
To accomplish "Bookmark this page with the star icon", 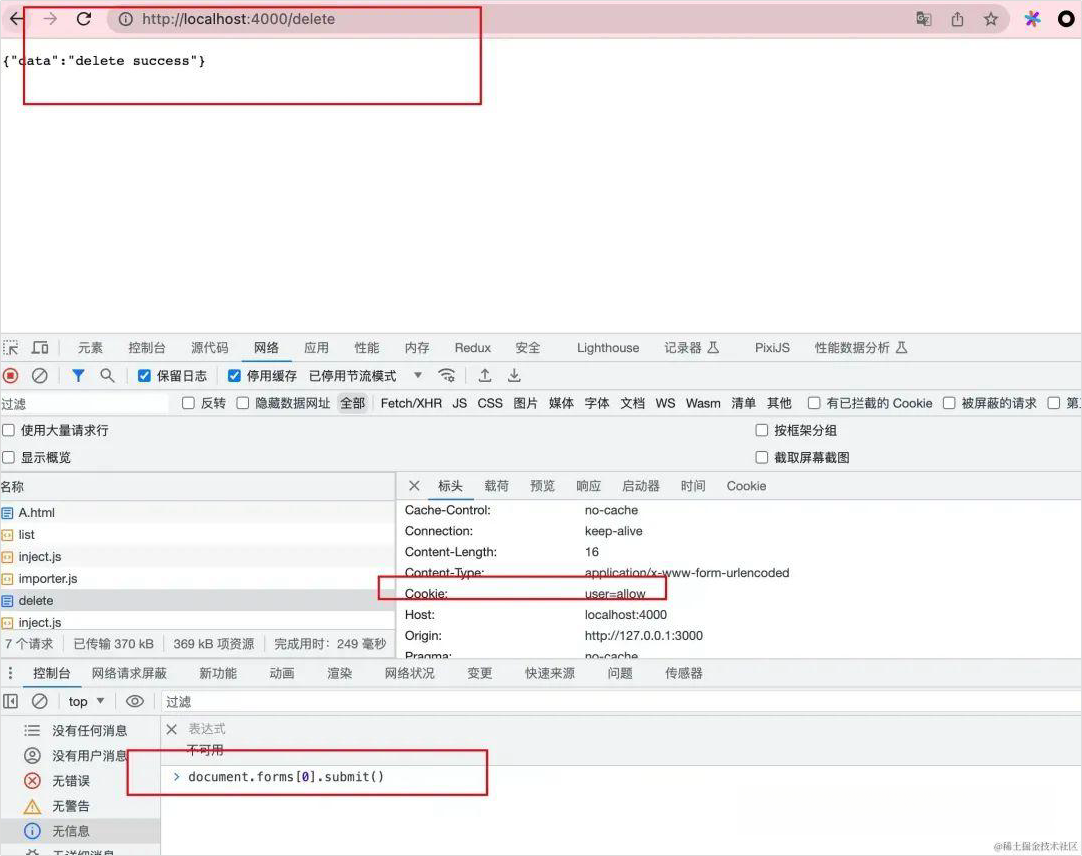I will 991,19.
